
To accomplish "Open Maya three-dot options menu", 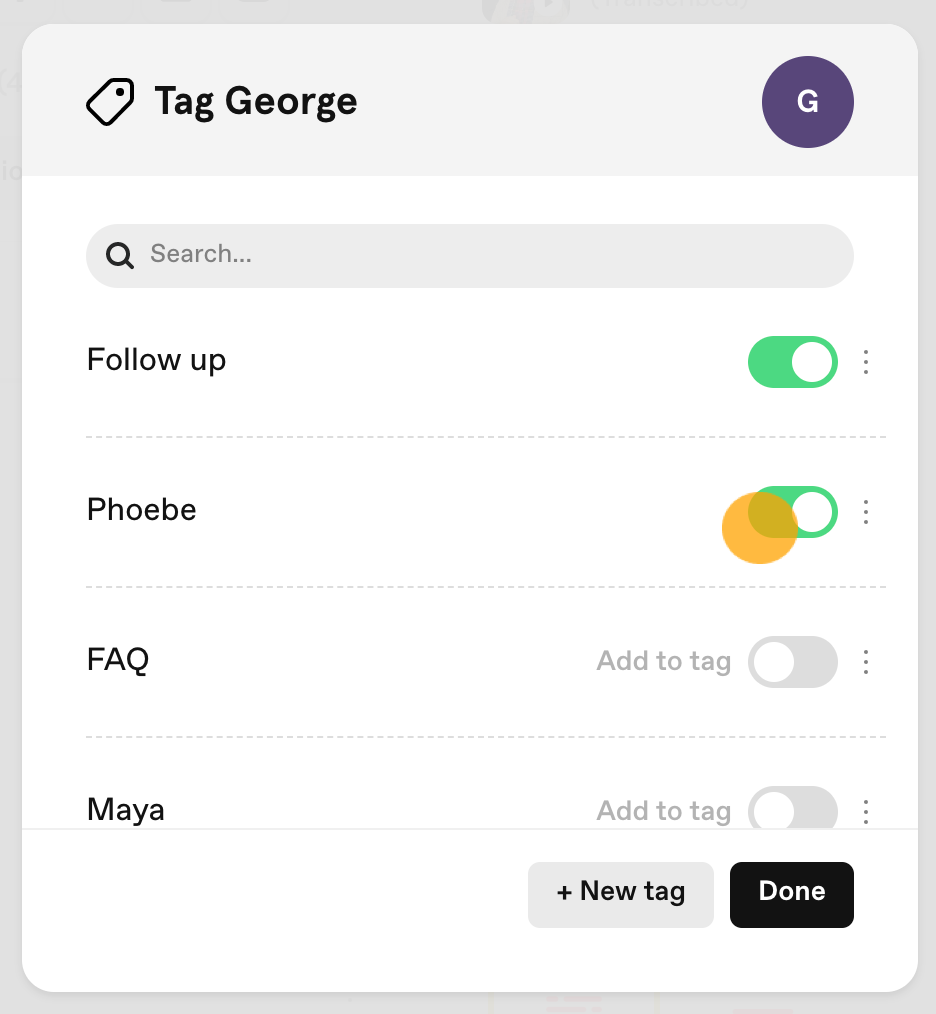I will [865, 811].
